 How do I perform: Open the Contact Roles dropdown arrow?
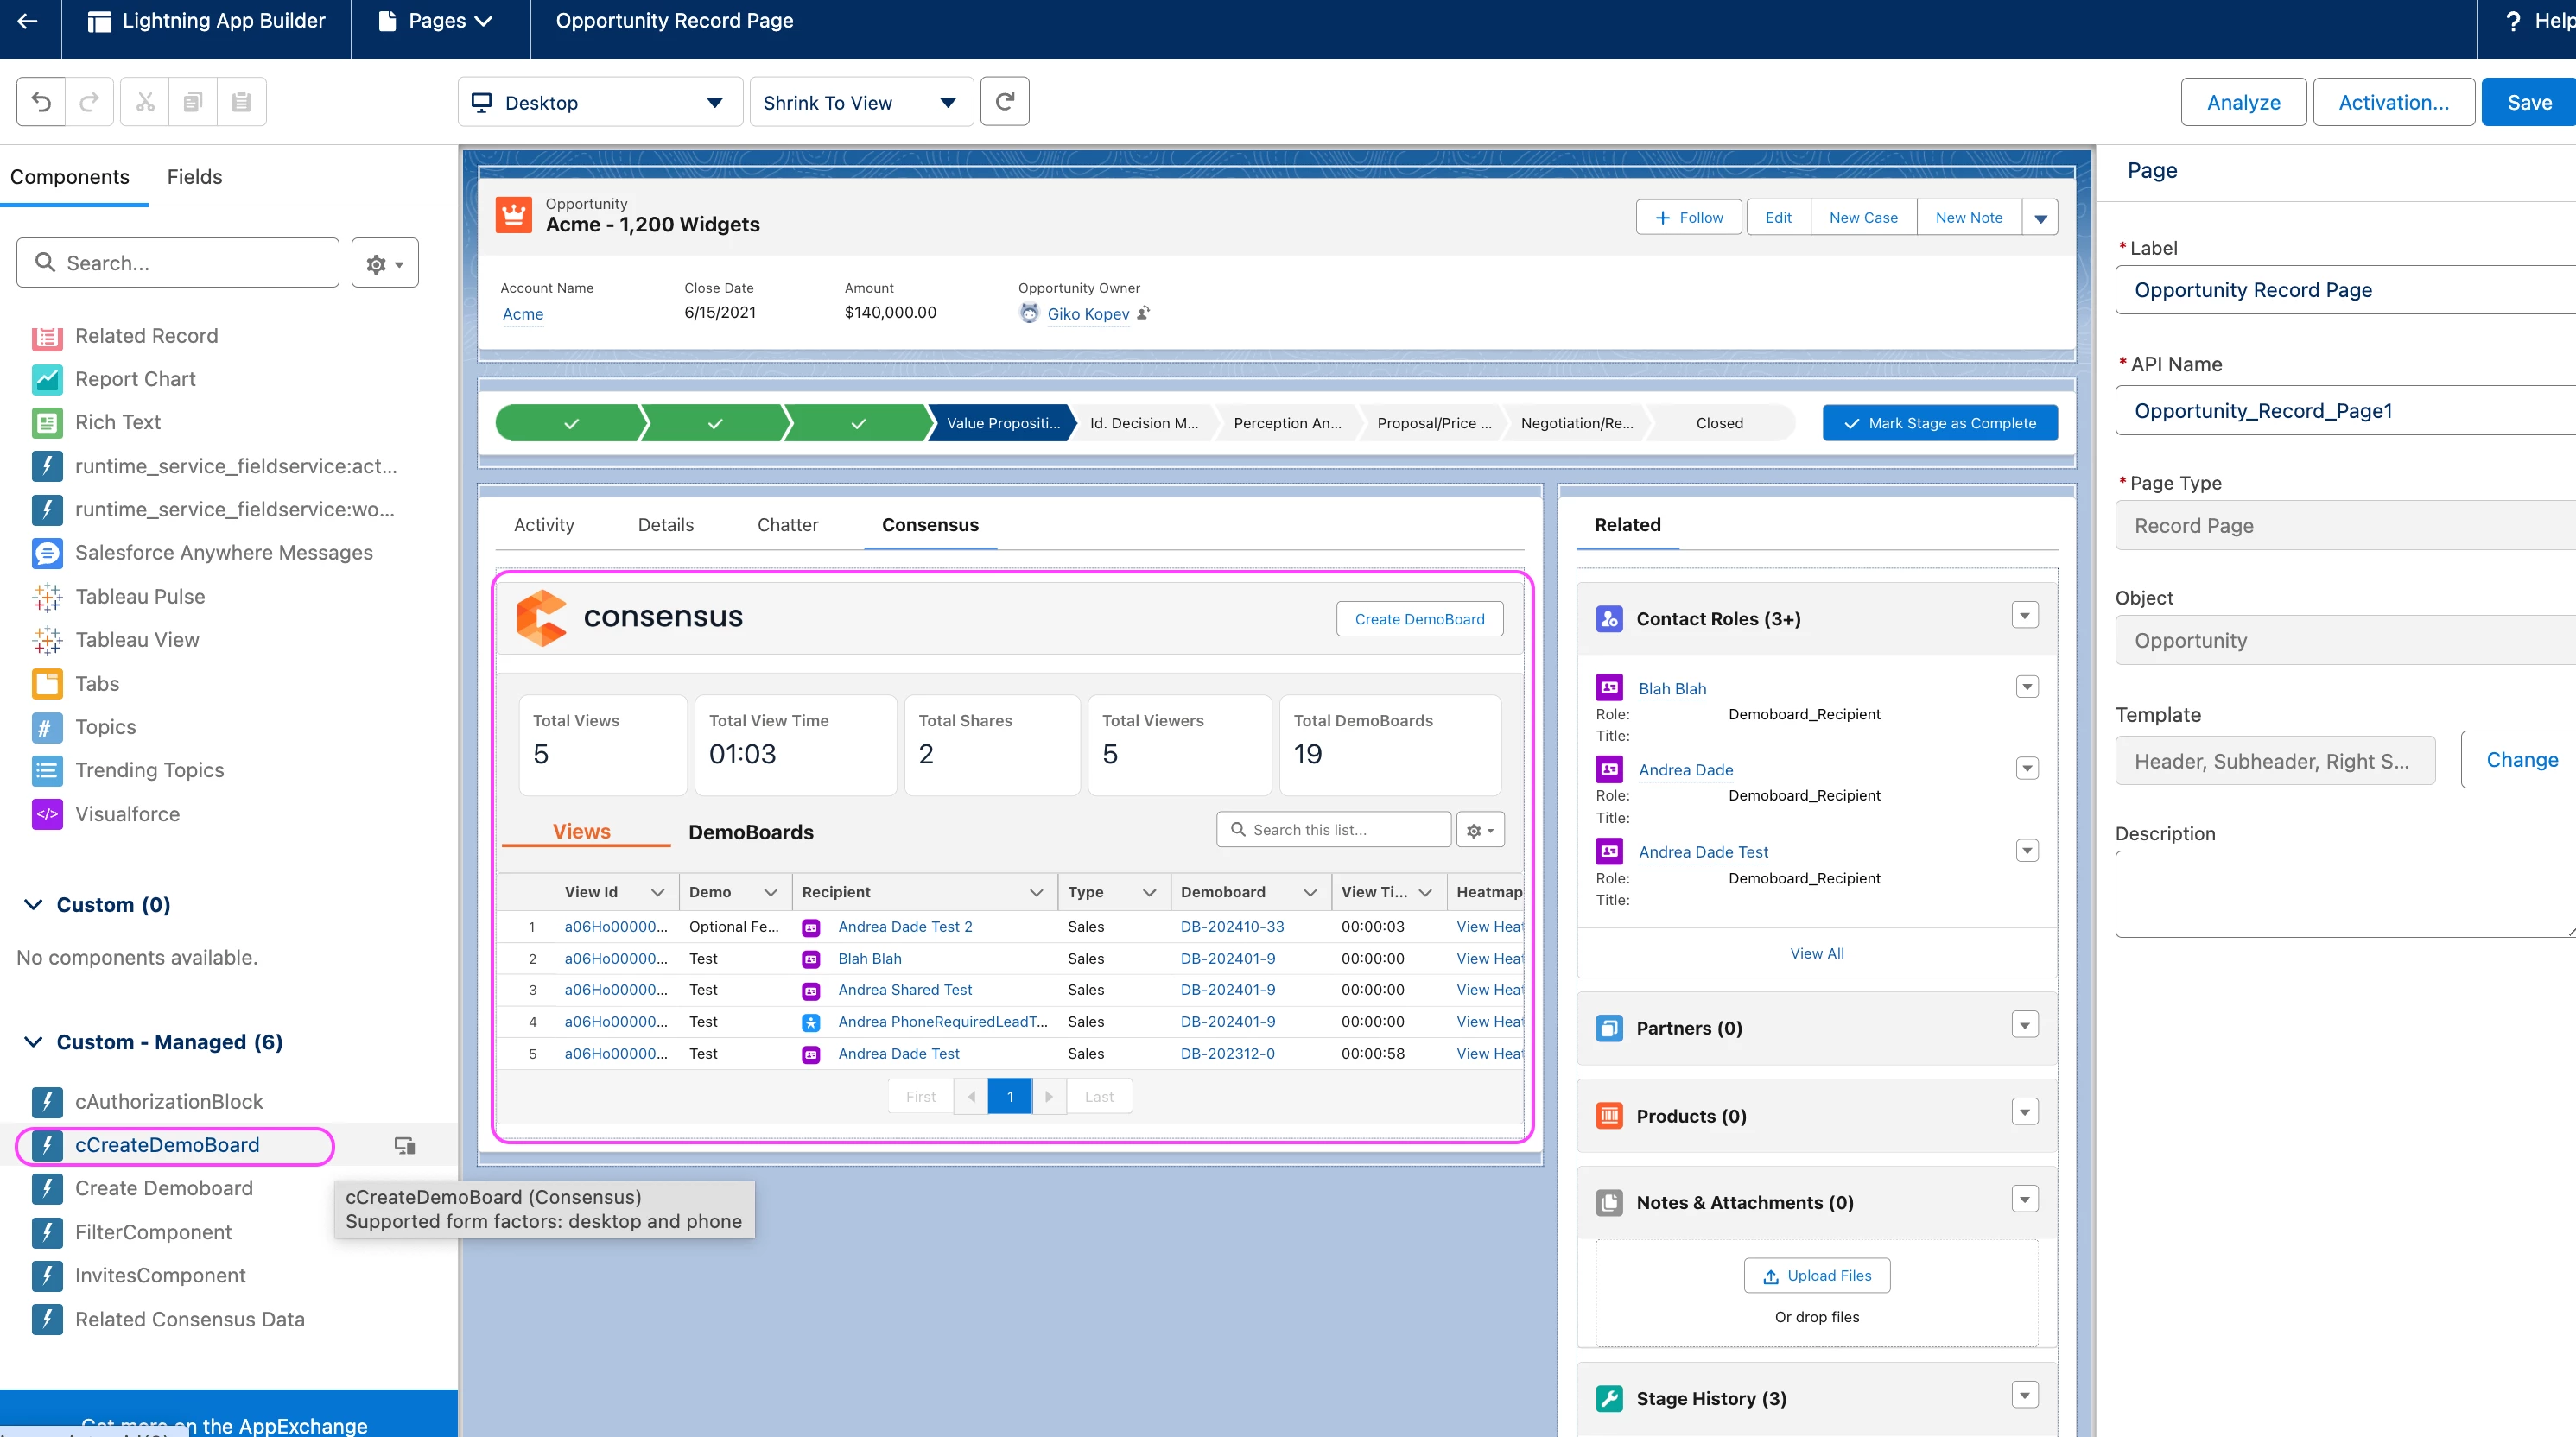[2025, 616]
